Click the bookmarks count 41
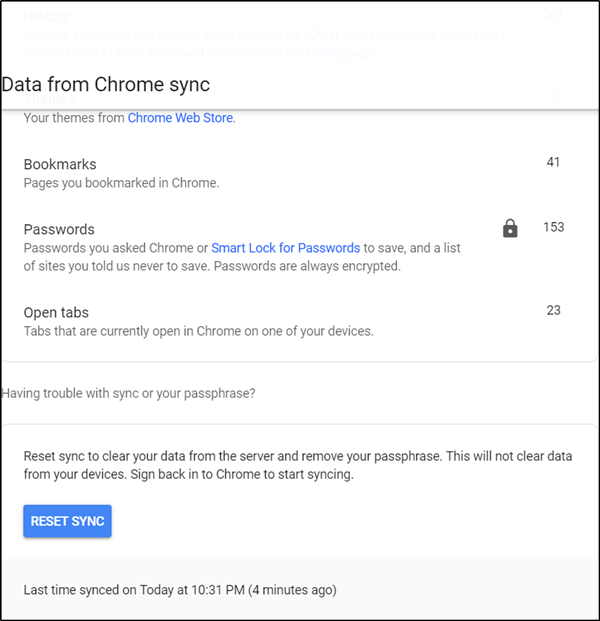The width and height of the screenshot is (600, 621). 553,162
